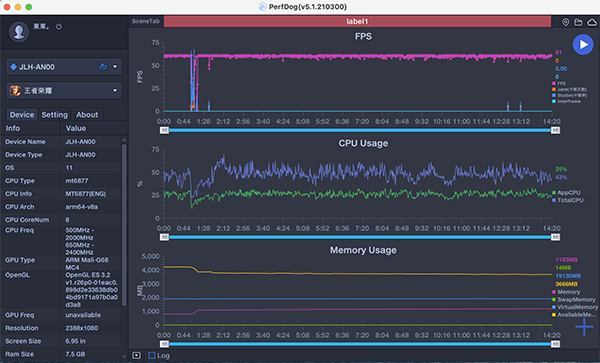This screenshot has height=363, width=600.
Task: Select the Device tab
Action: 22,115
